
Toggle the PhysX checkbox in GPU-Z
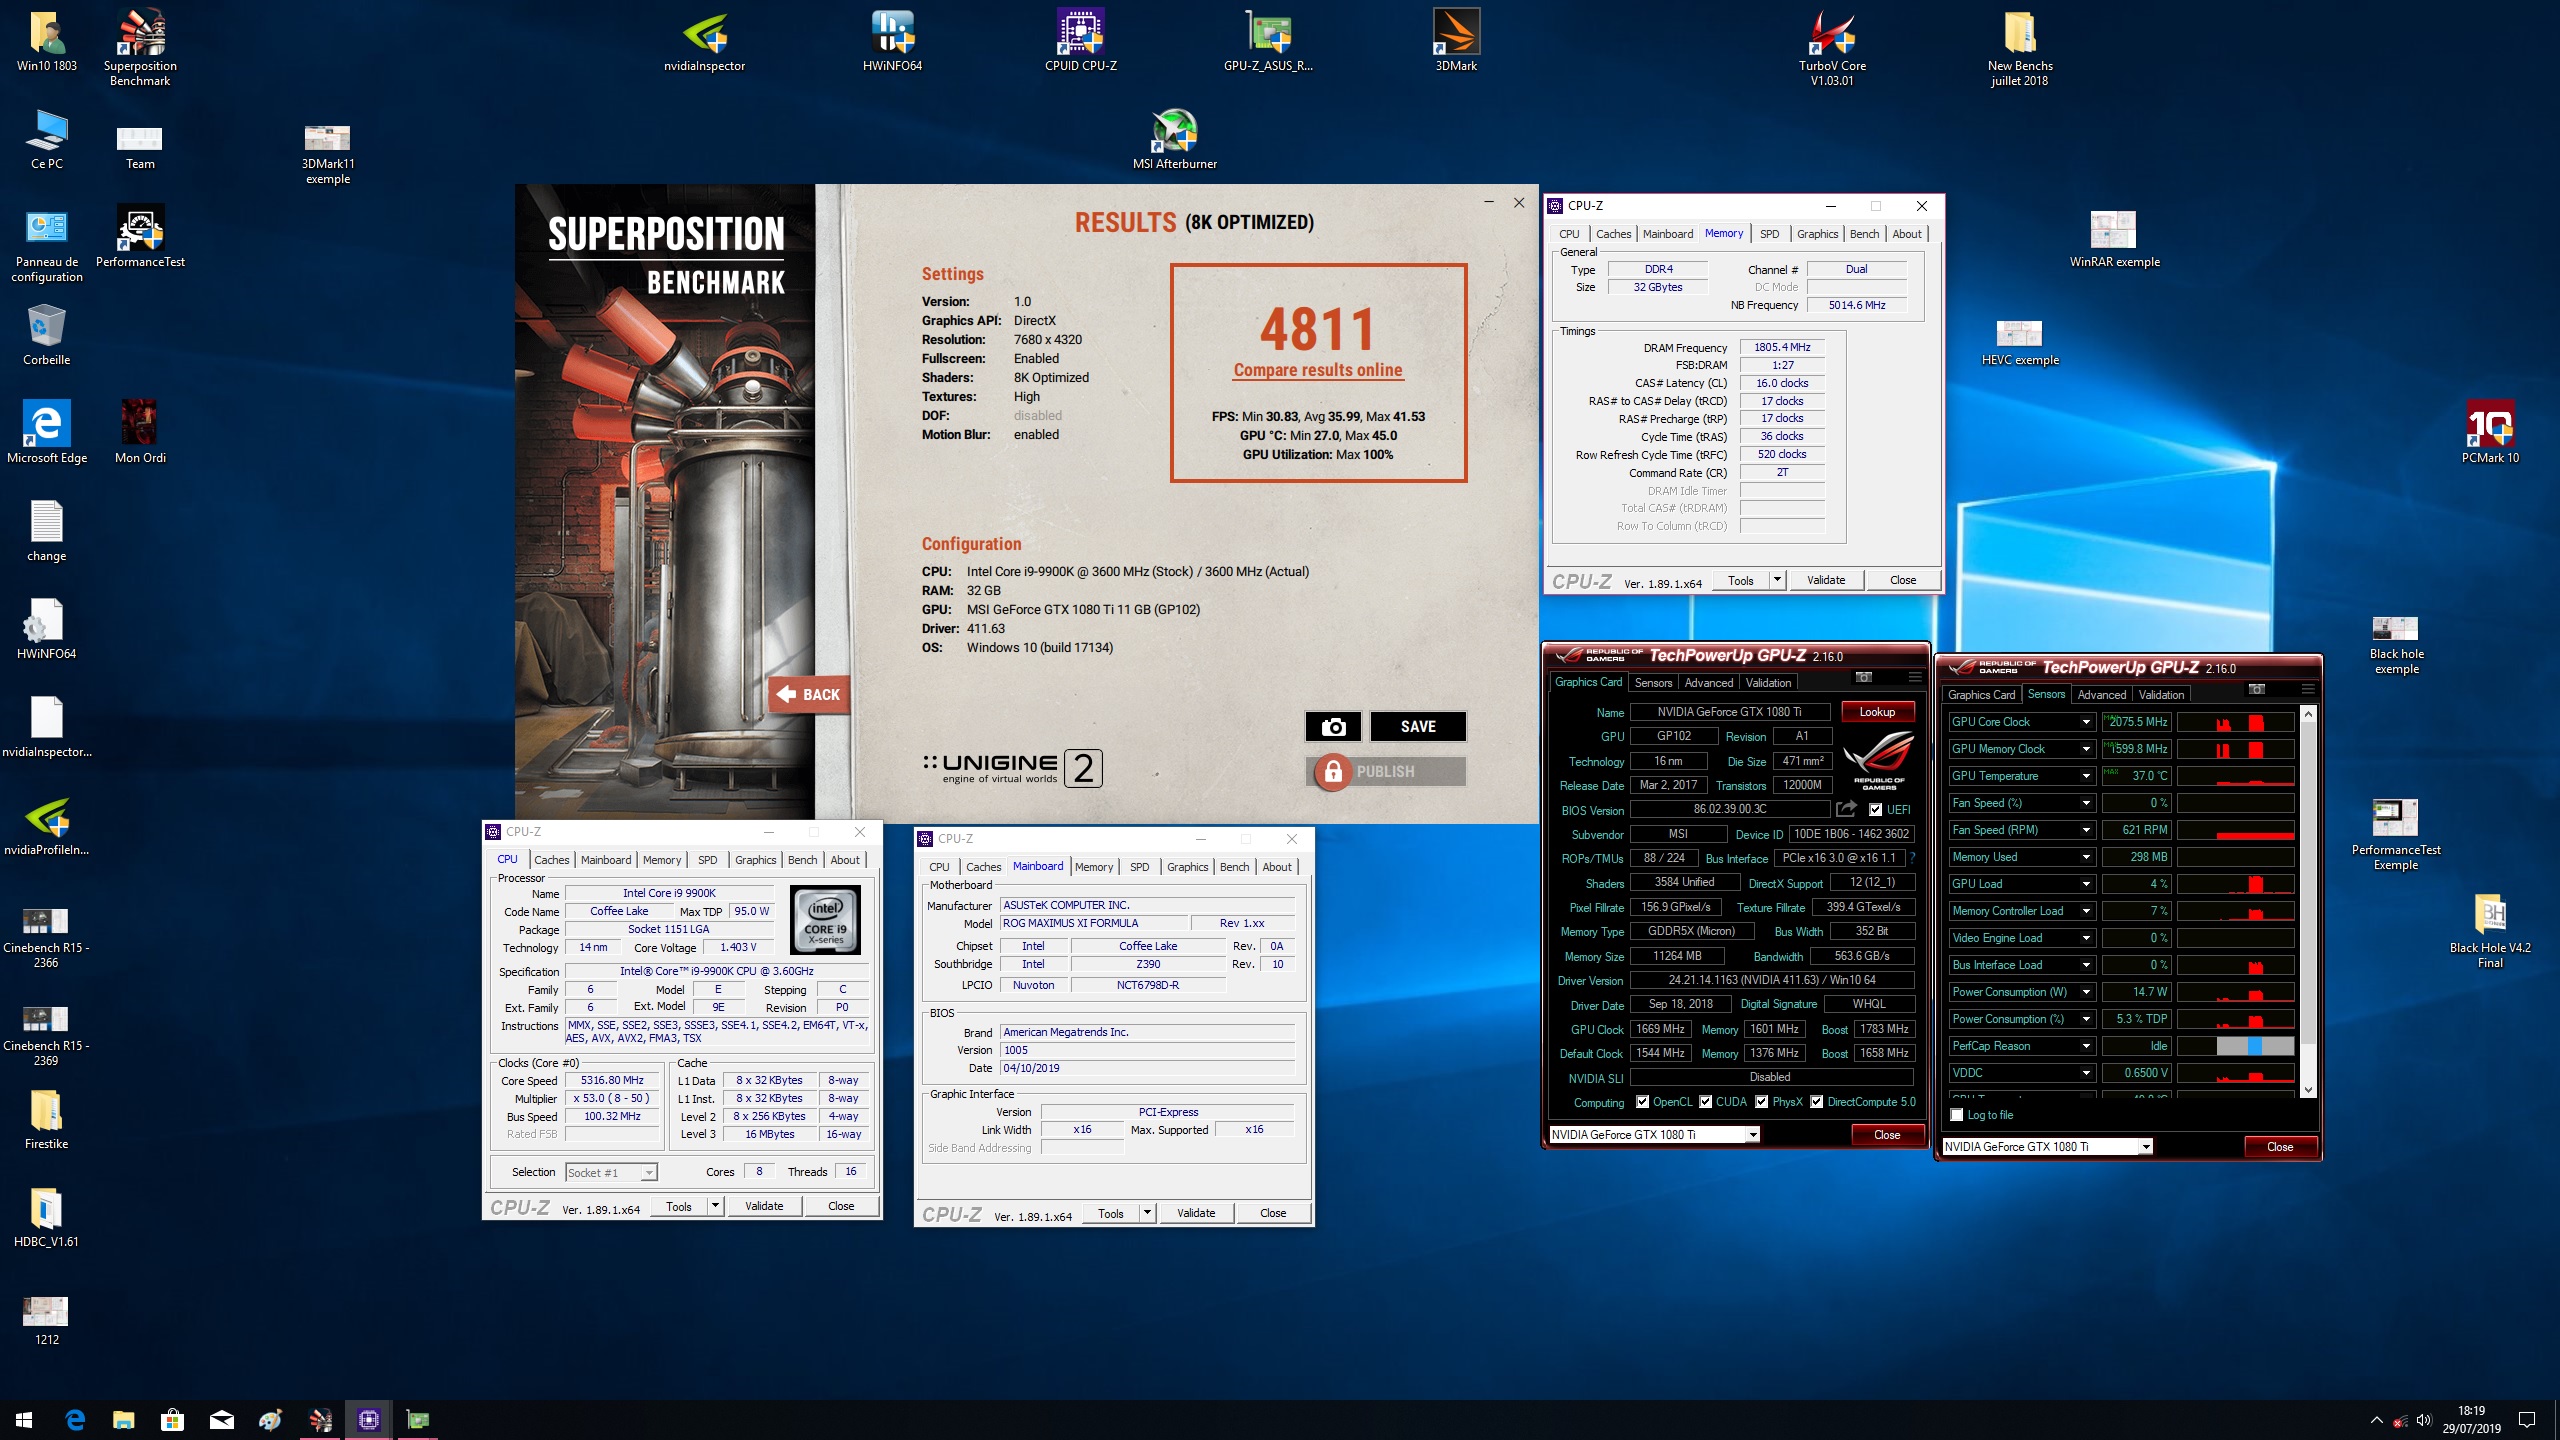(x=1761, y=1102)
